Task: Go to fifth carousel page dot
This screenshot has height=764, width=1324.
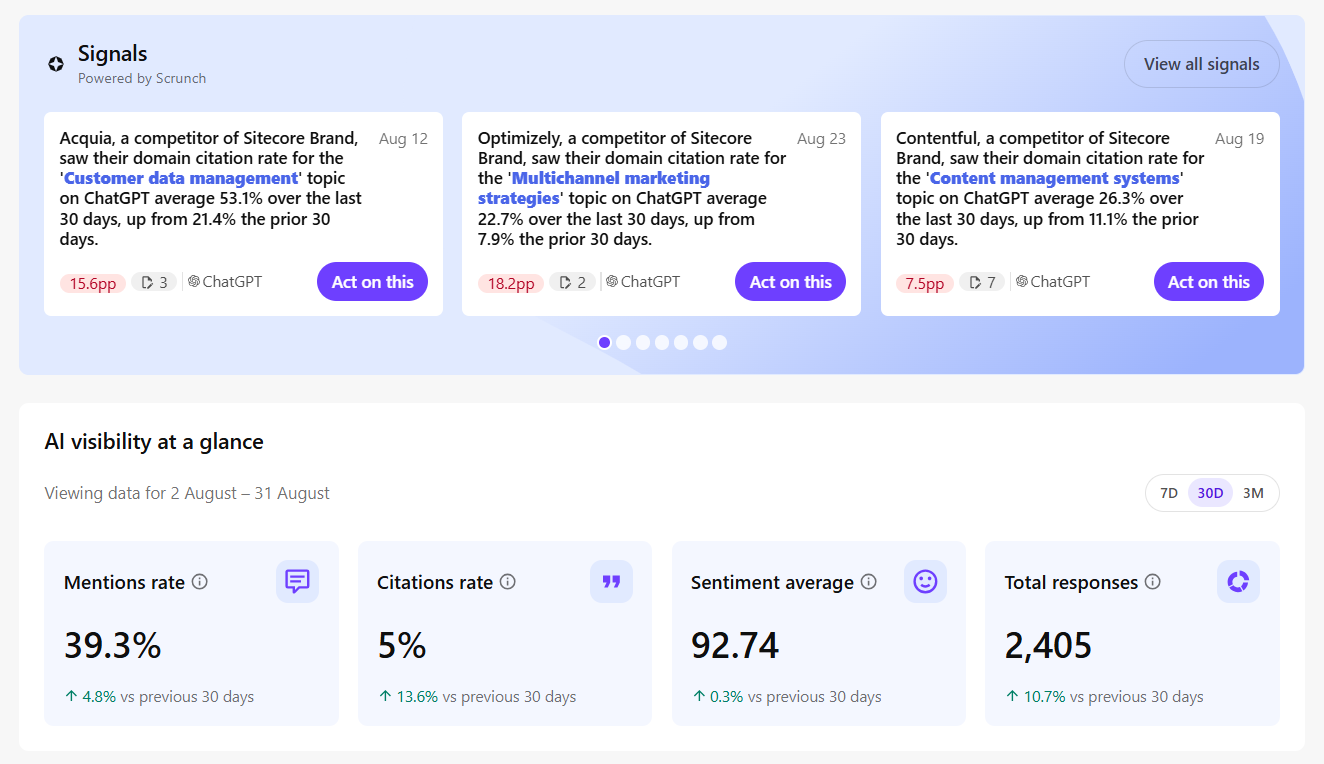Action: coord(681,342)
